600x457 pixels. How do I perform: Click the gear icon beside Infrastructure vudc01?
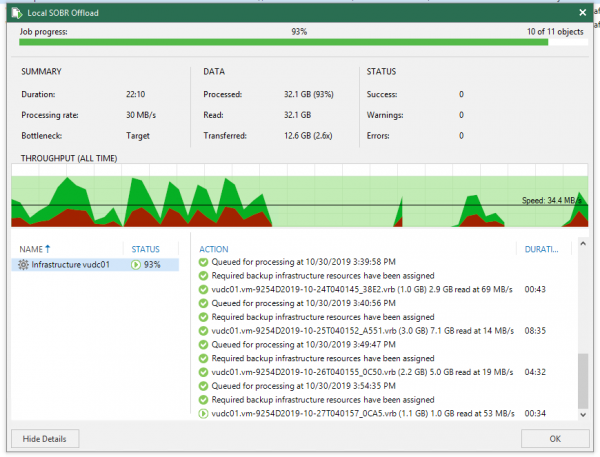[24, 265]
